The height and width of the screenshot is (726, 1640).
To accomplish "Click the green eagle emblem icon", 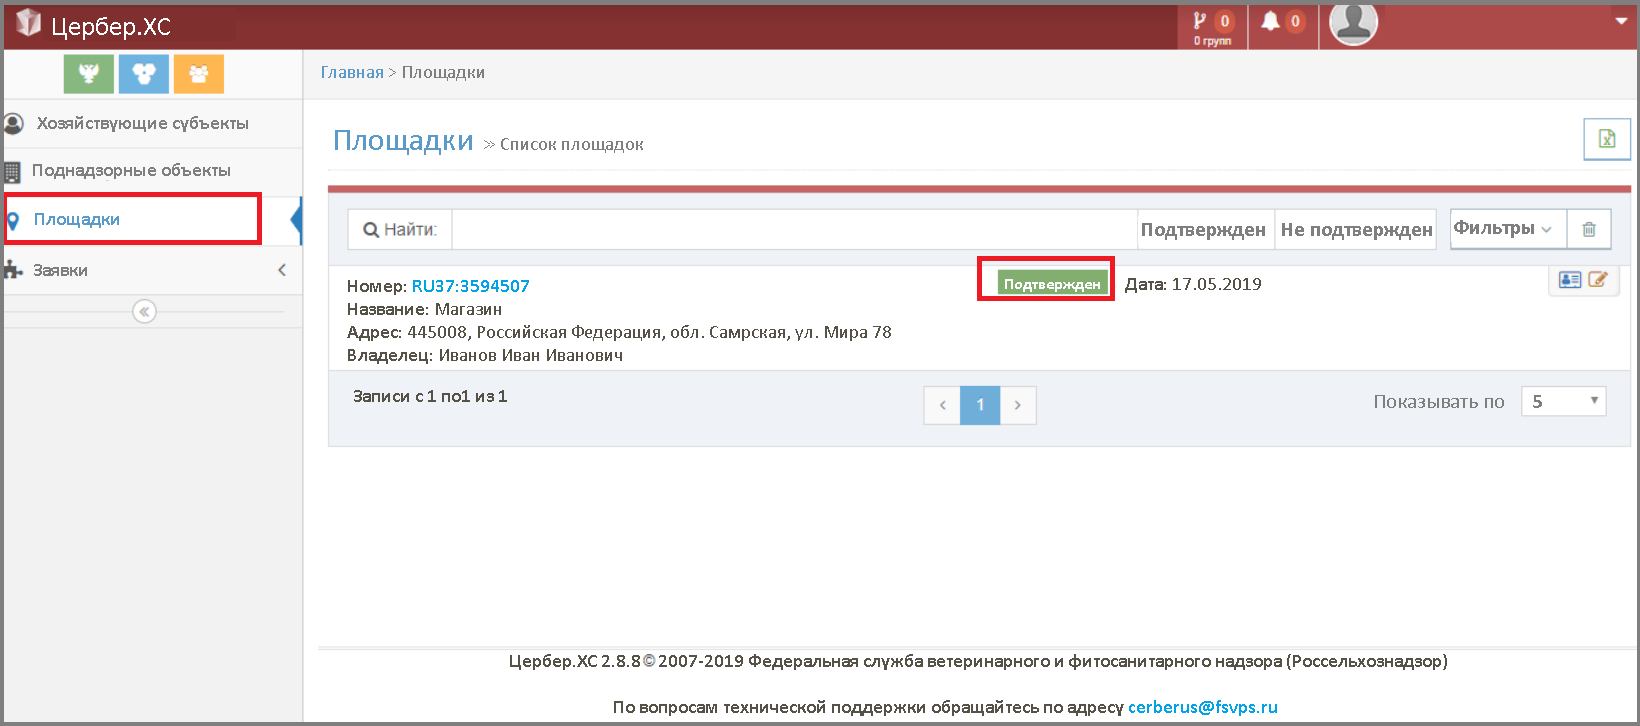I will (x=88, y=74).
